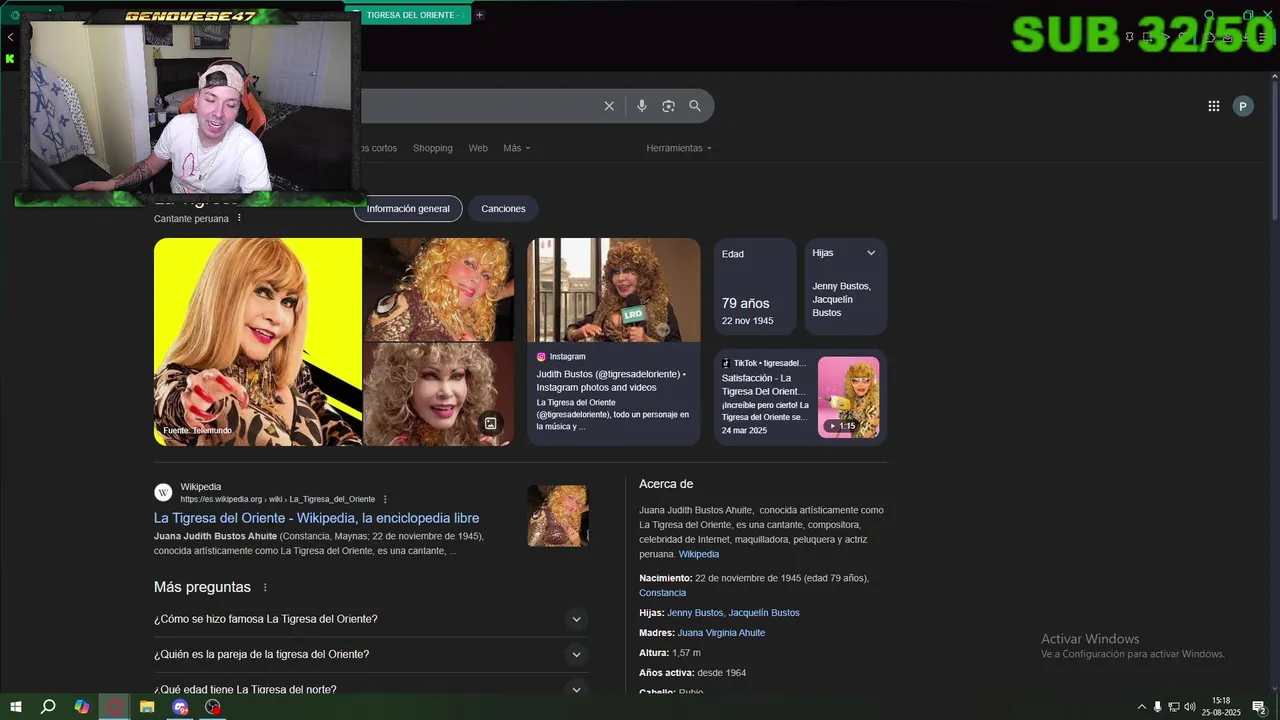Start voice search with the microphone icon
The height and width of the screenshot is (720, 1280).
(642, 106)
